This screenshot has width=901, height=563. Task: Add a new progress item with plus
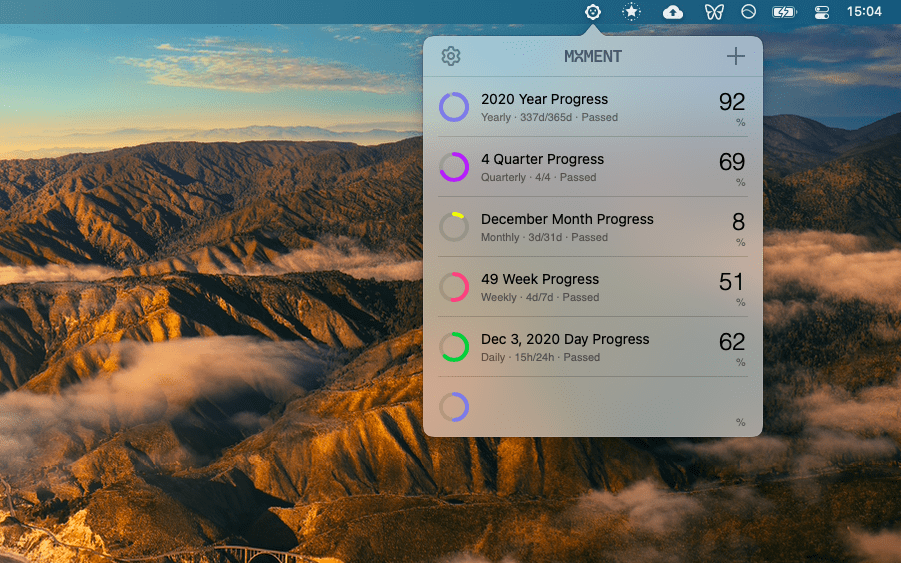coord(736,56)
